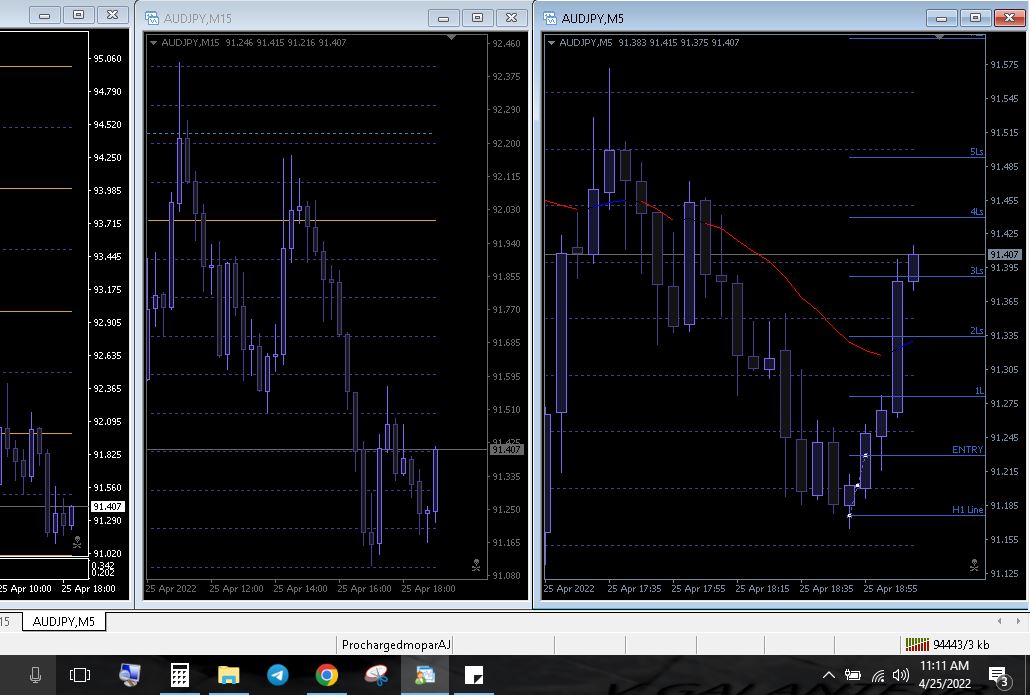Click the 25 Apr 18:55 time label
Screen dimensions: 1030x695
point(890,589)
